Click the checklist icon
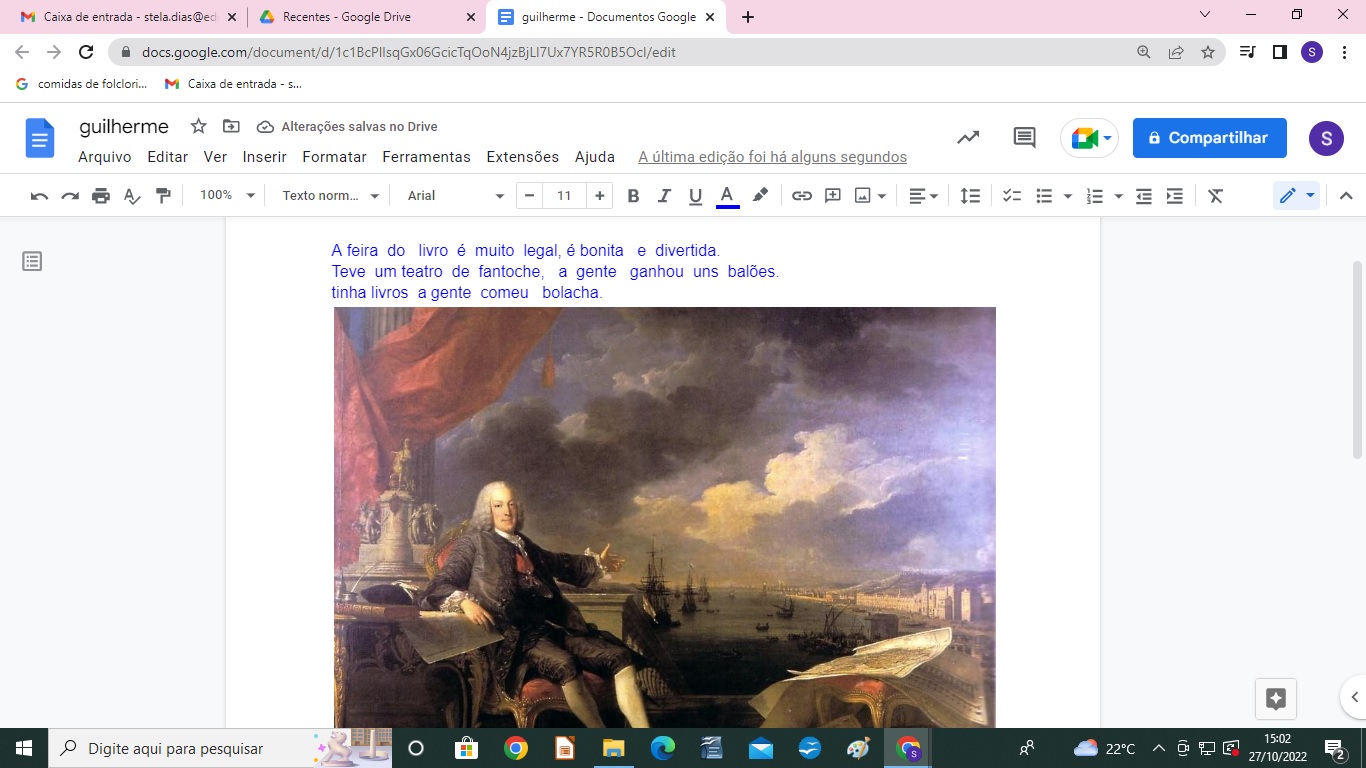Viewport: 1366px width, 768px height. coord(1012,196)
